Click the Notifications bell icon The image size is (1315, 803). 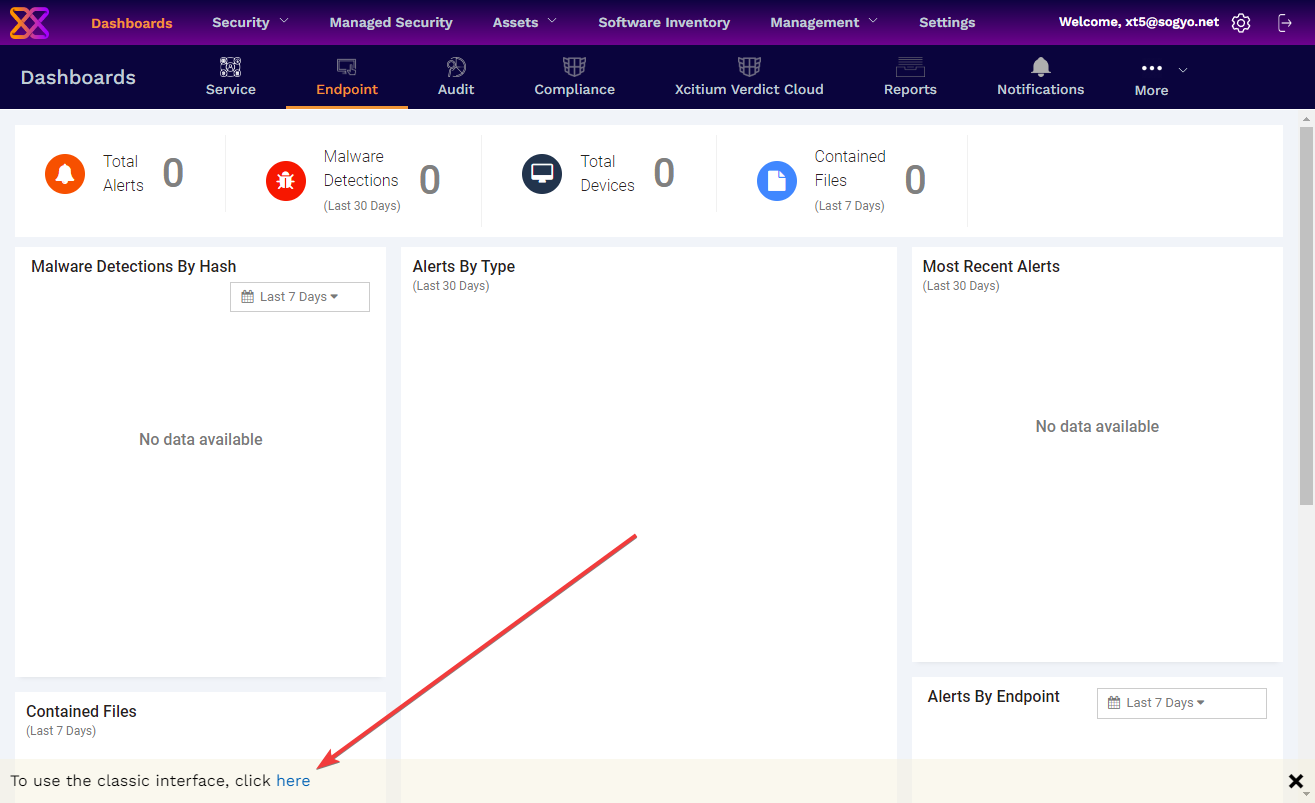1041,67
